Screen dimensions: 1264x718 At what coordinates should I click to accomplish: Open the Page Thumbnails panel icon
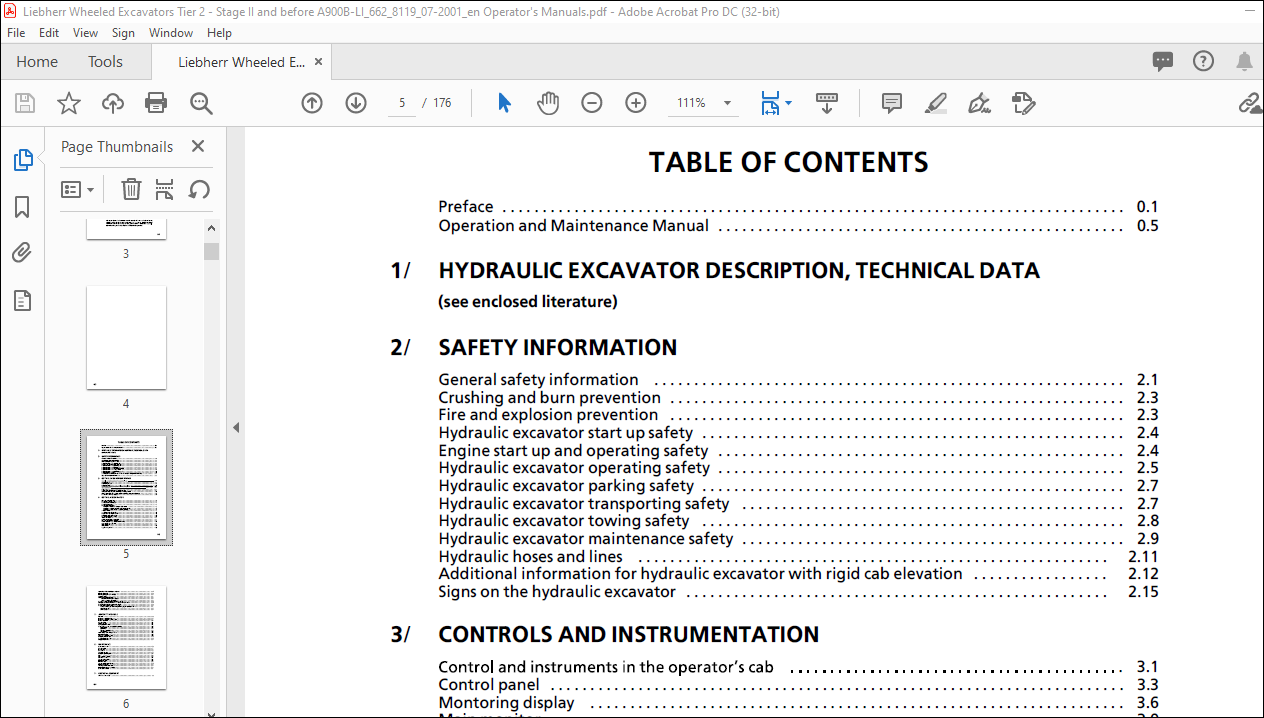tap(23, 160)
